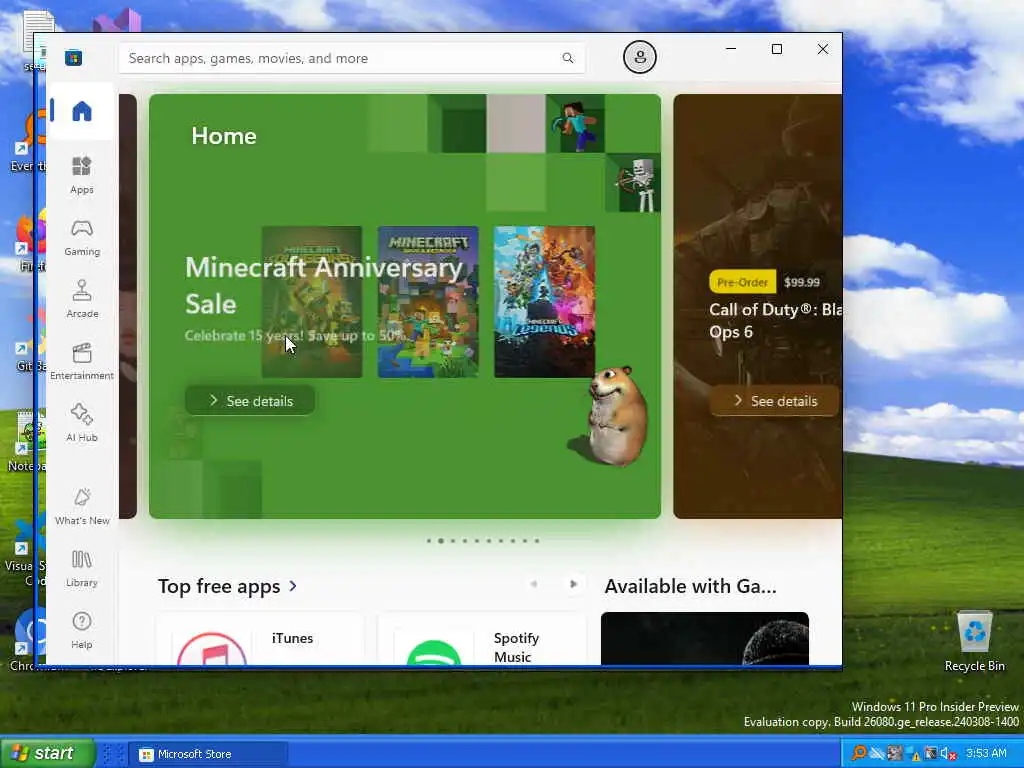Go to the Gaming section
This screenshot has width=1024, height=768.
click(82, 237)
